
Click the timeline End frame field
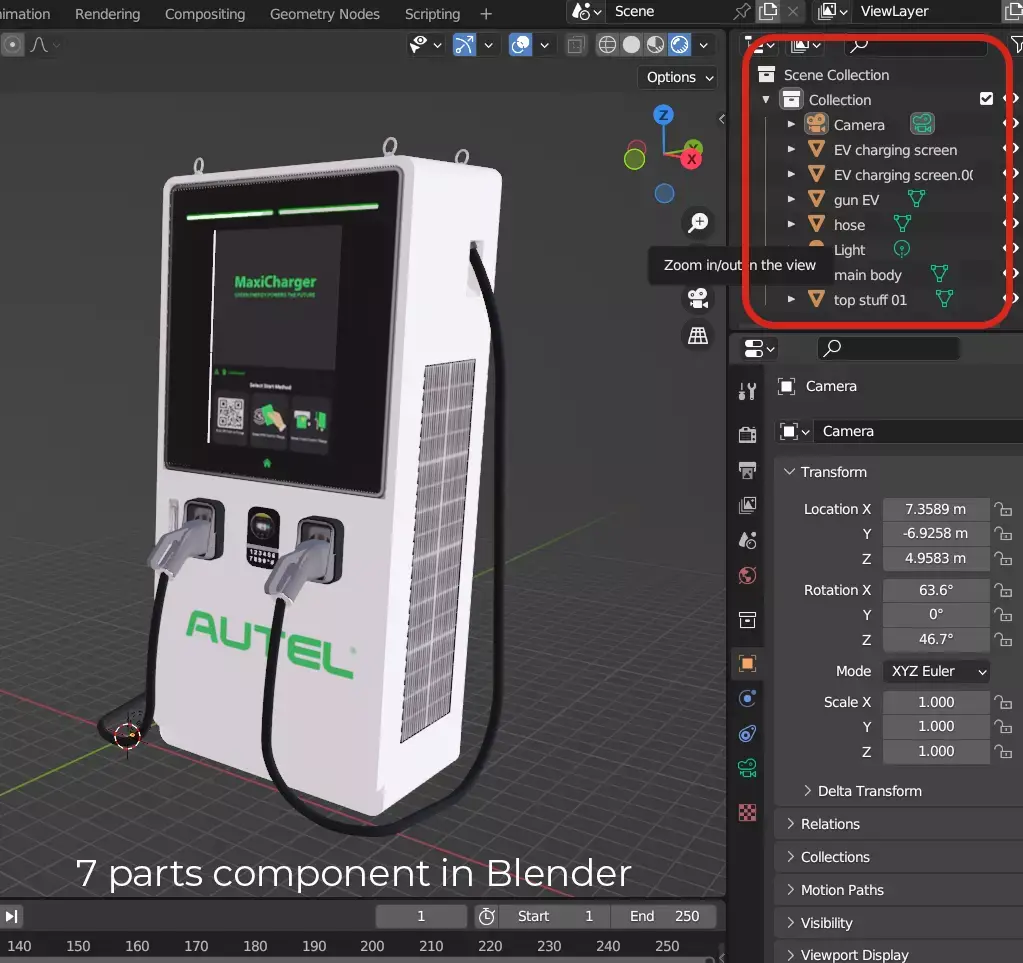click(x=664, y=916)
